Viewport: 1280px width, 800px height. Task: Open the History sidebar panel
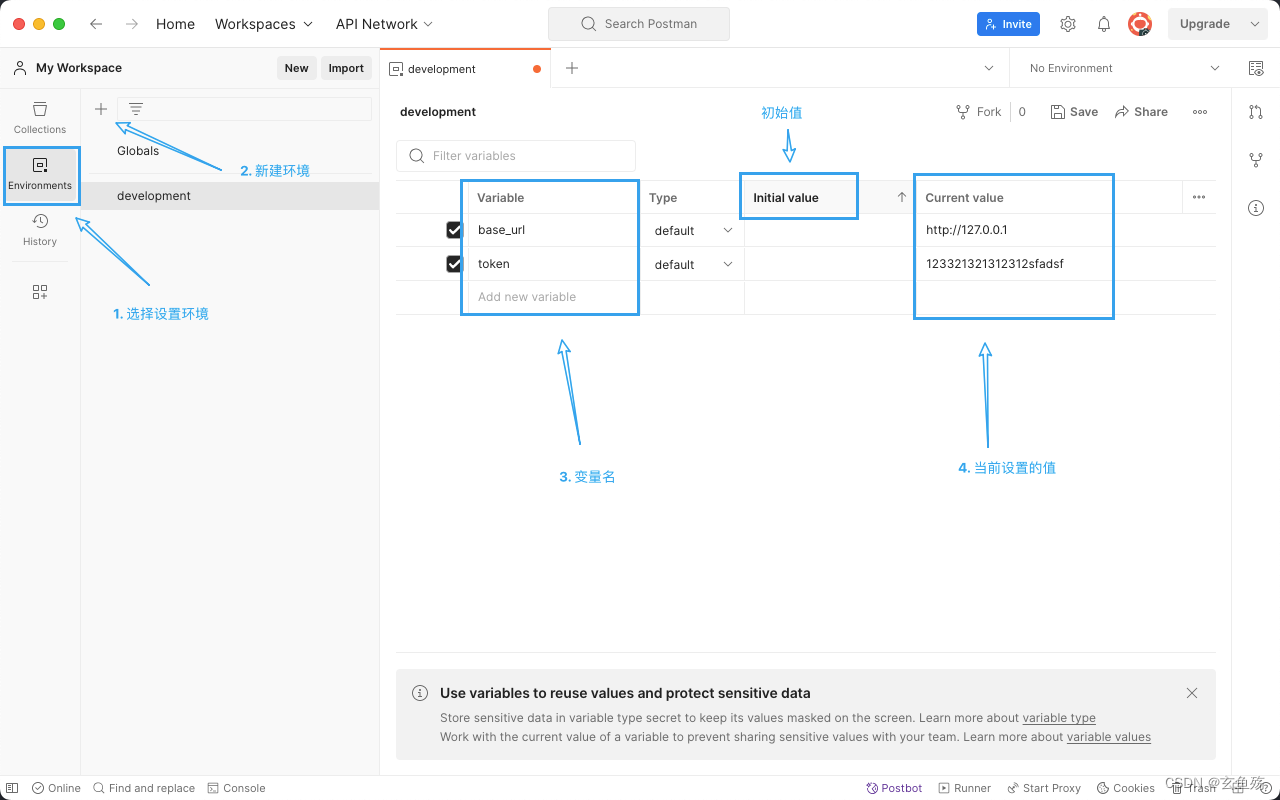click(40, 229)
